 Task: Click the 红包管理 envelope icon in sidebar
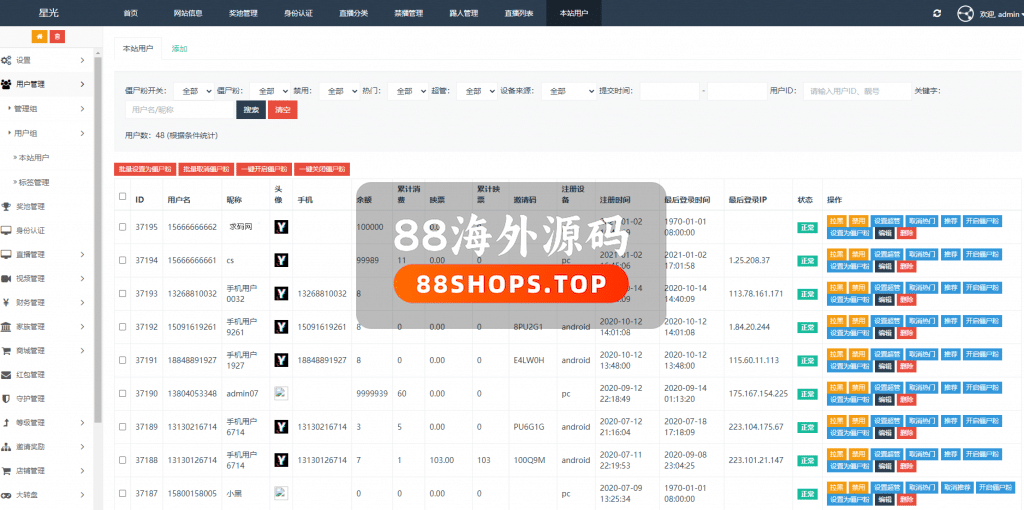(x=7, y=375)
